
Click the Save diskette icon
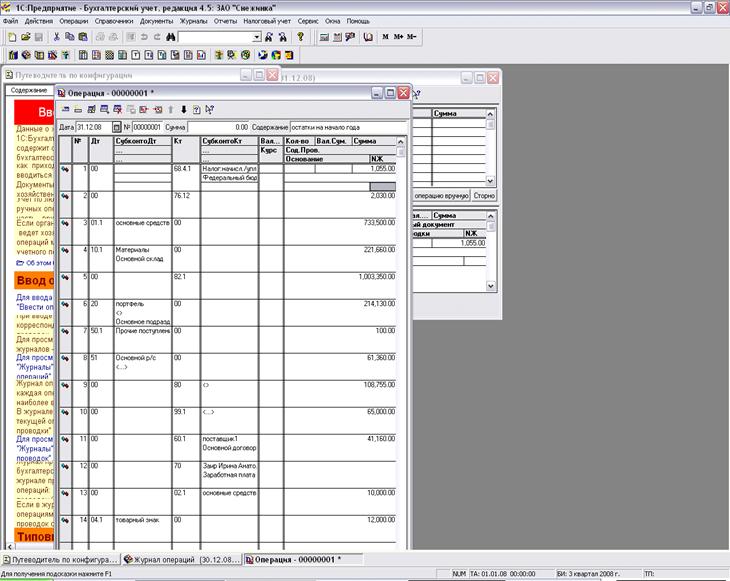coord(38,37)
